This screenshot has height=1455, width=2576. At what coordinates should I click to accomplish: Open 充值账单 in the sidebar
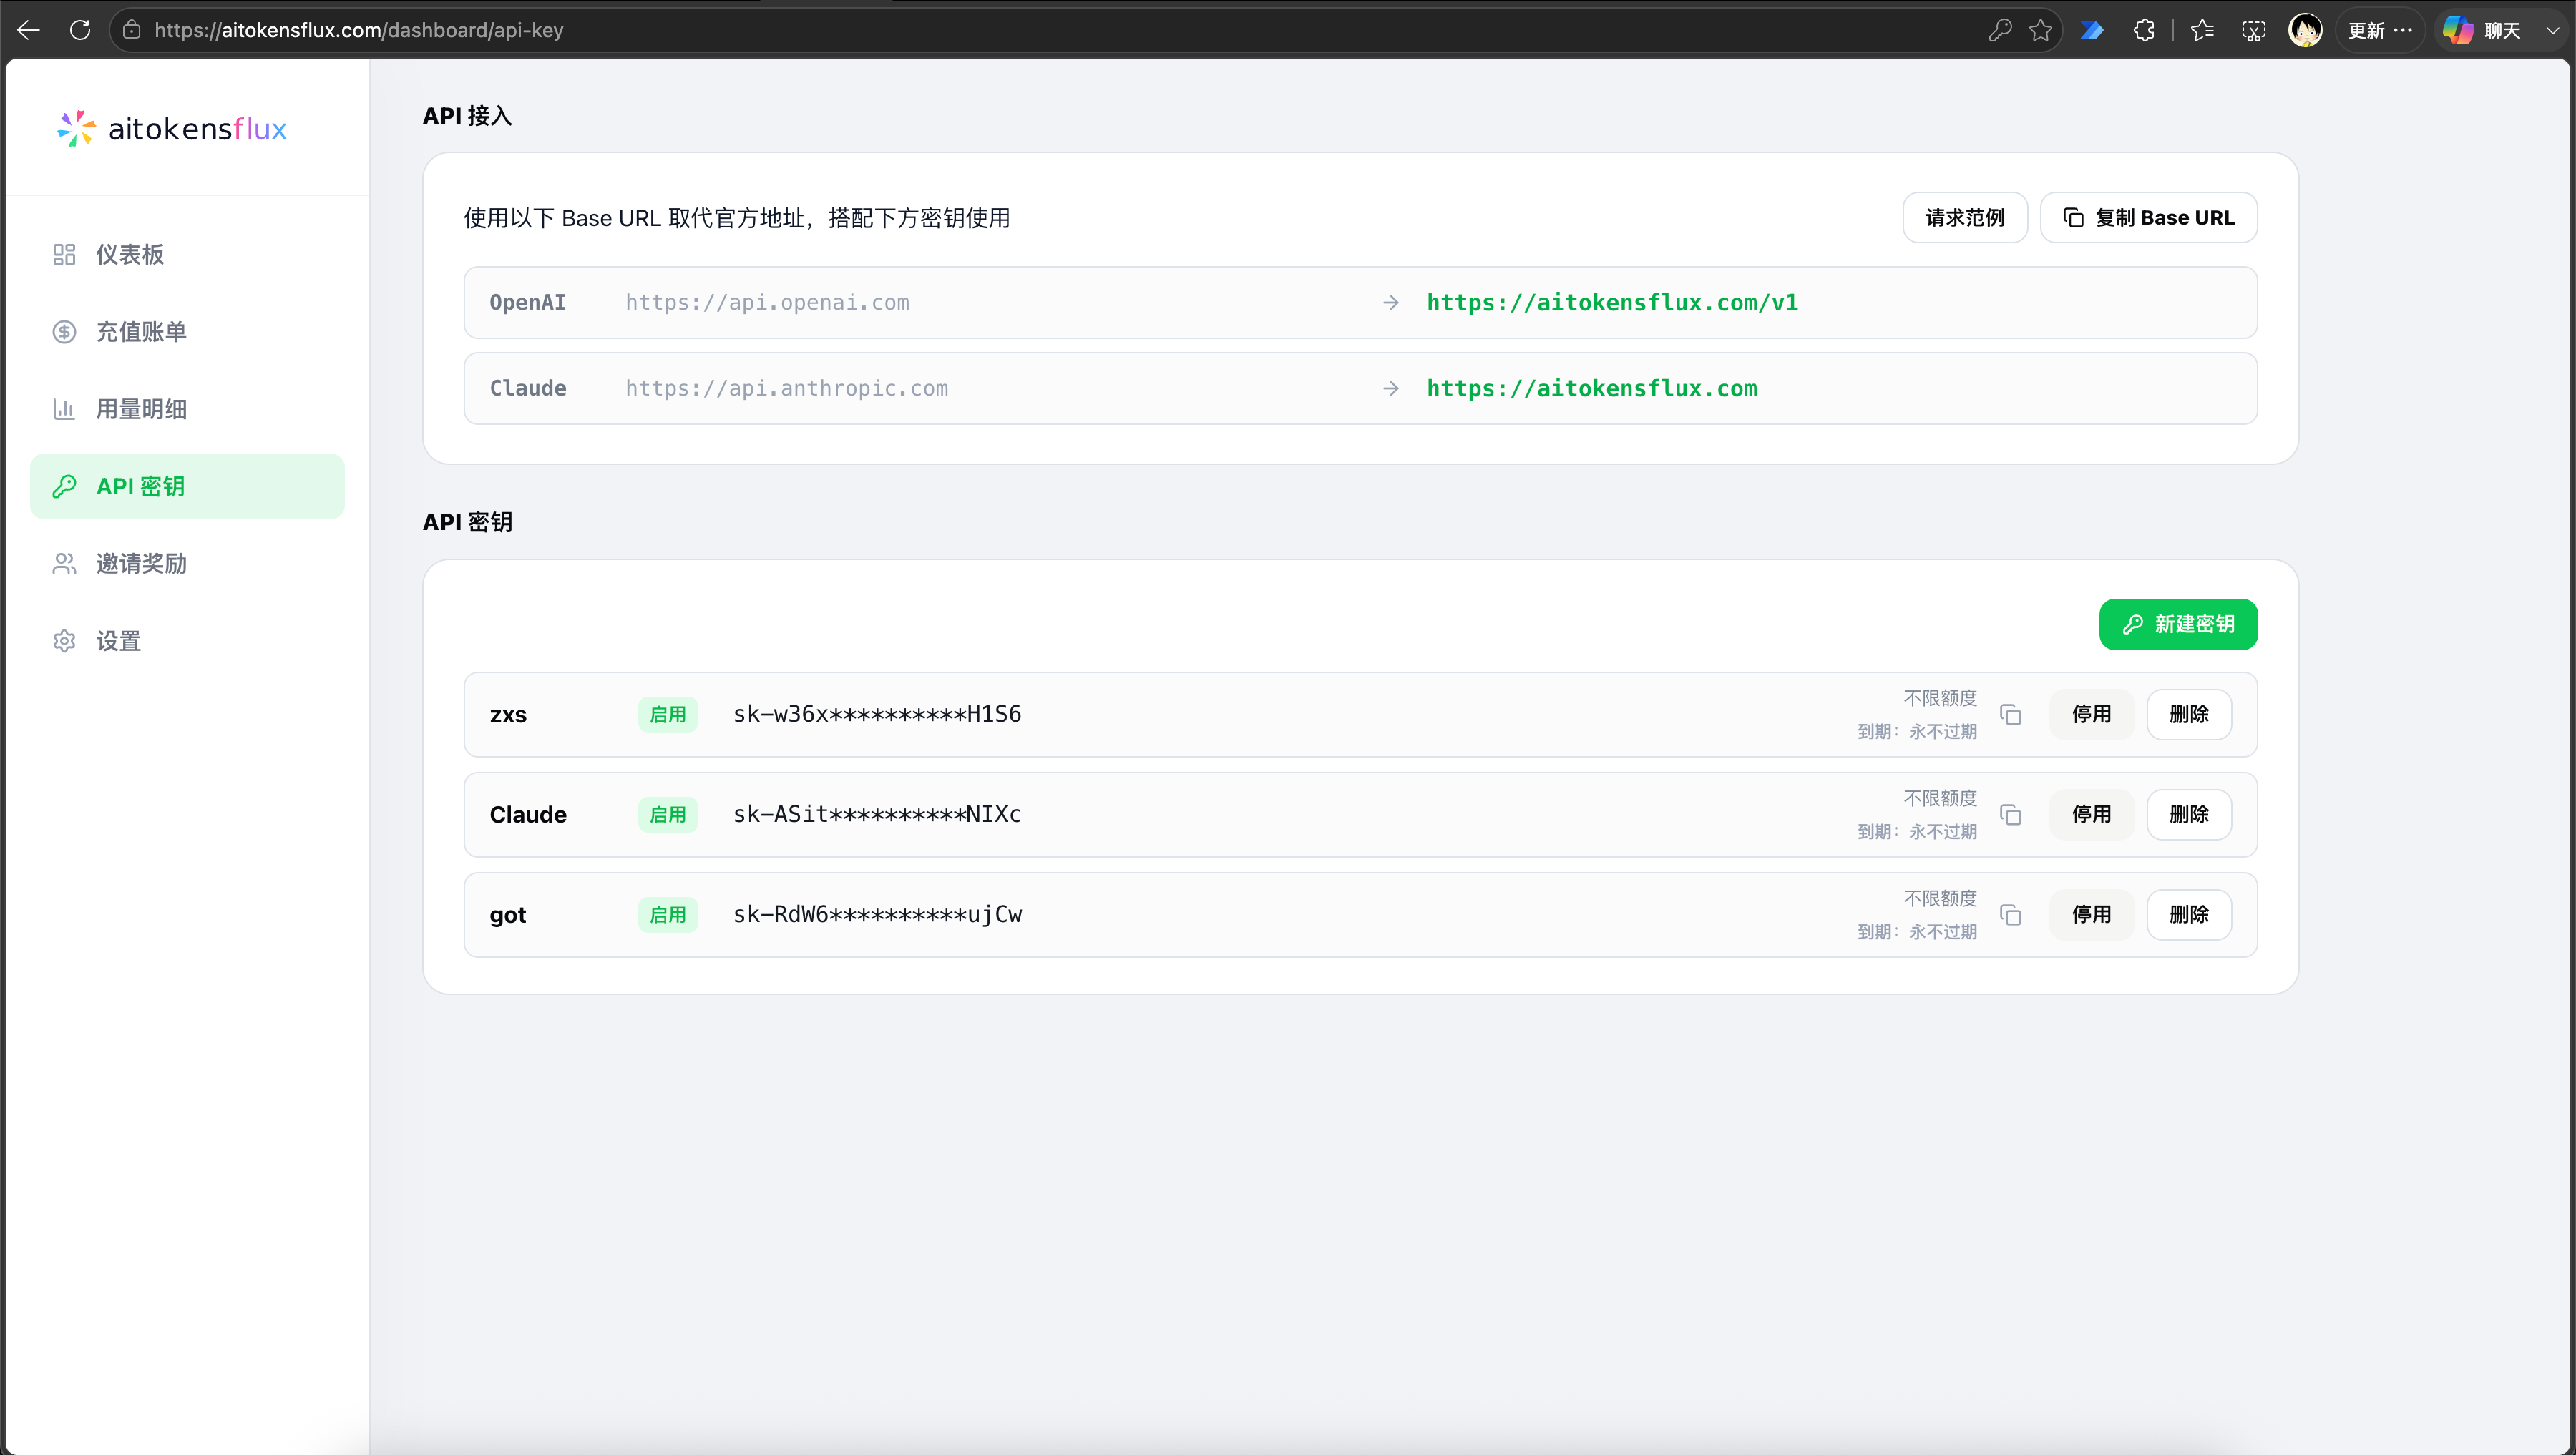point(188,332)
